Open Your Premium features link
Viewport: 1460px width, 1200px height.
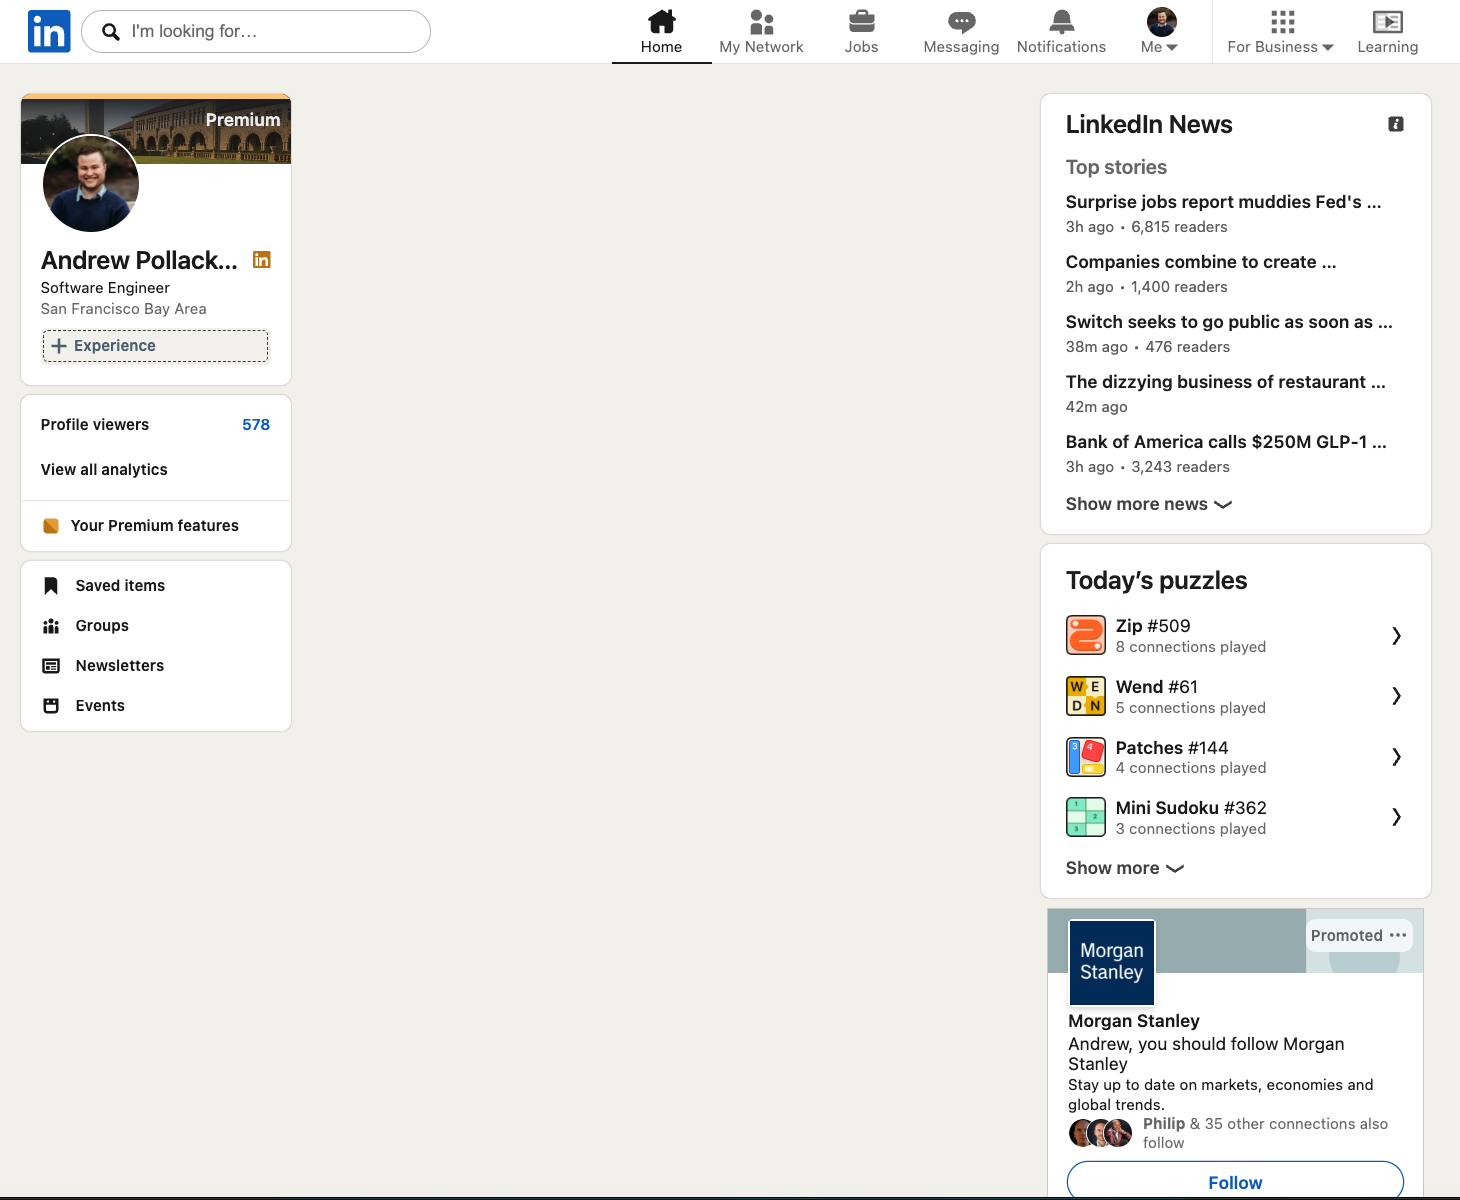[x=155, y=526]
